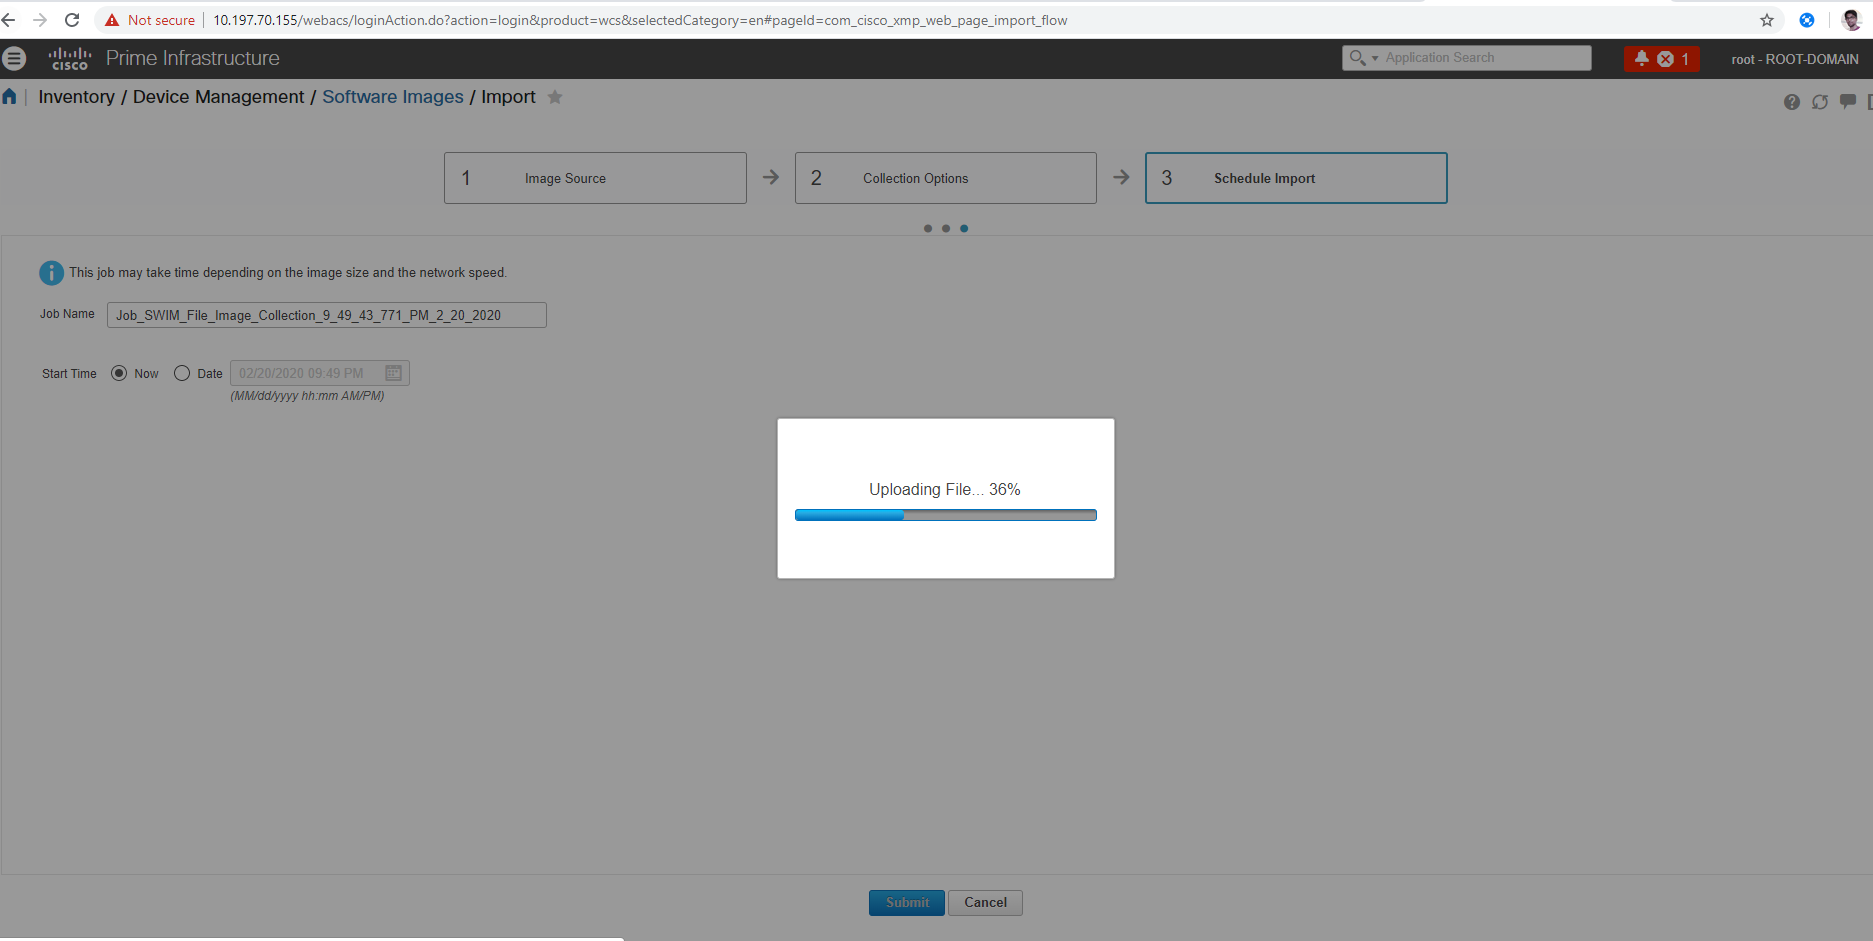This screenshot has width=1873, height=941.
Task: Click the browser address bar URL
Action: coord(640,20)
